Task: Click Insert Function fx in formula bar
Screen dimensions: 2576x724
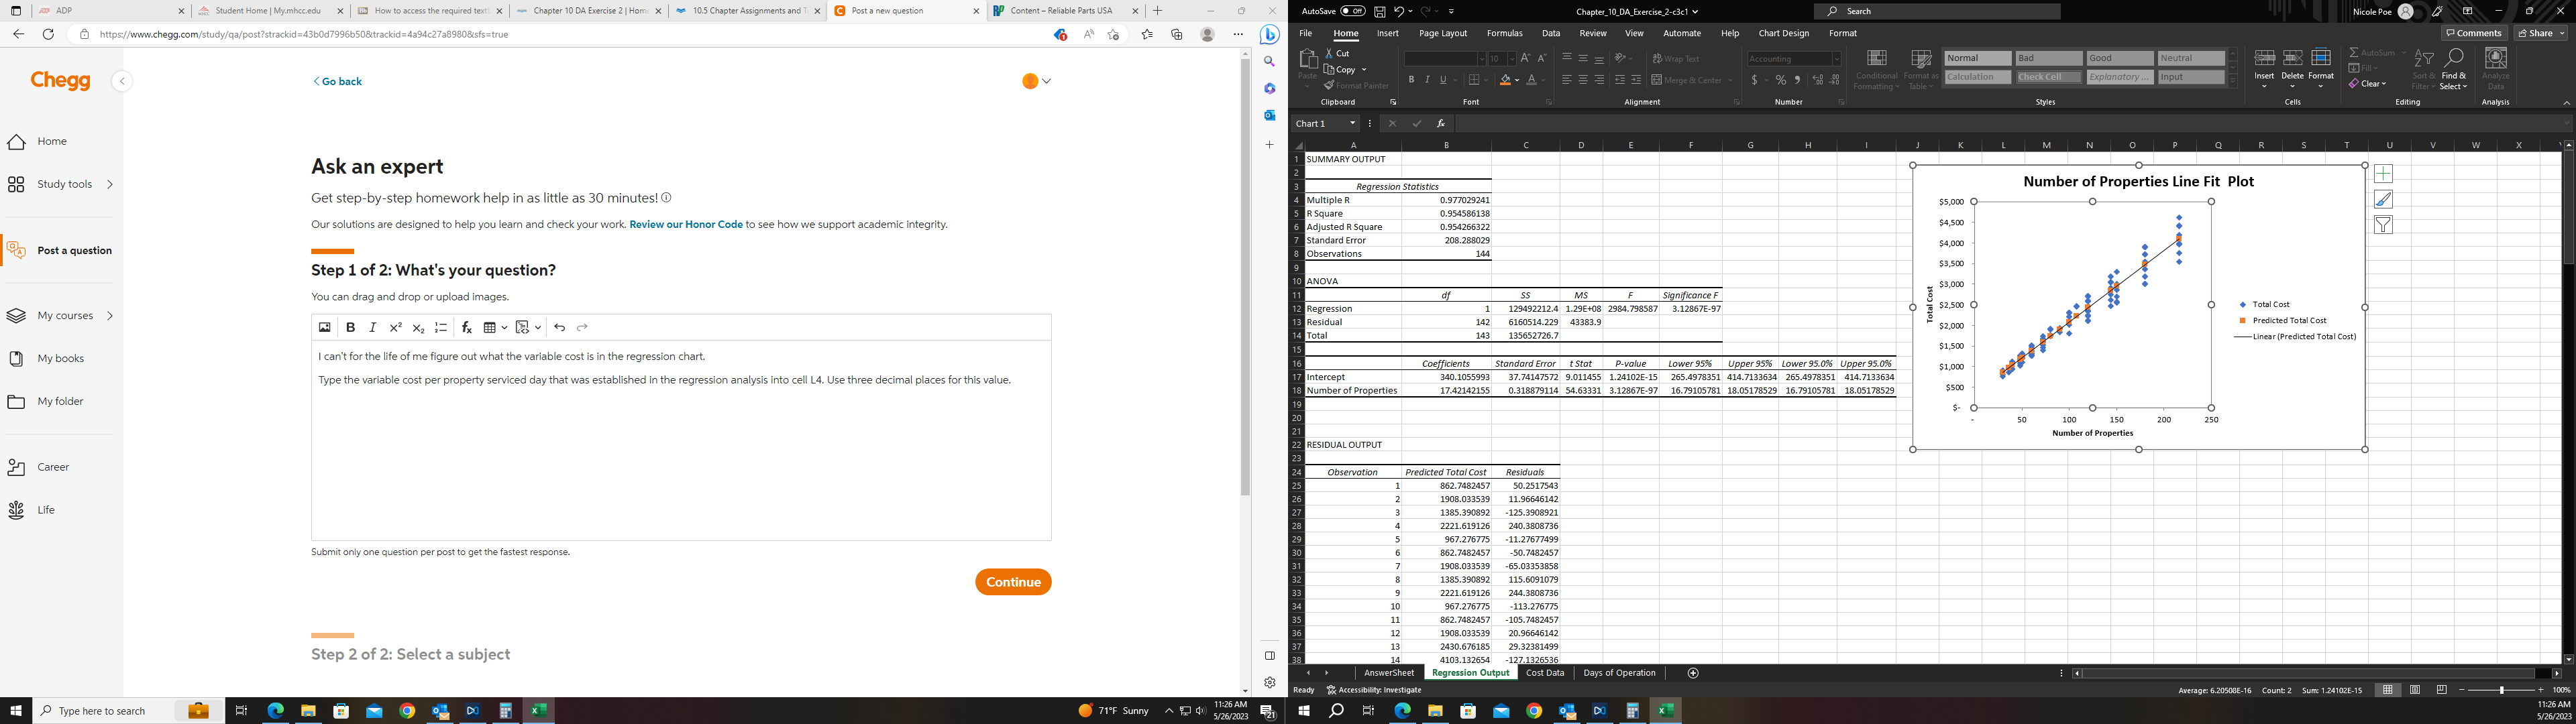Action: click(x=1441, y=123)
